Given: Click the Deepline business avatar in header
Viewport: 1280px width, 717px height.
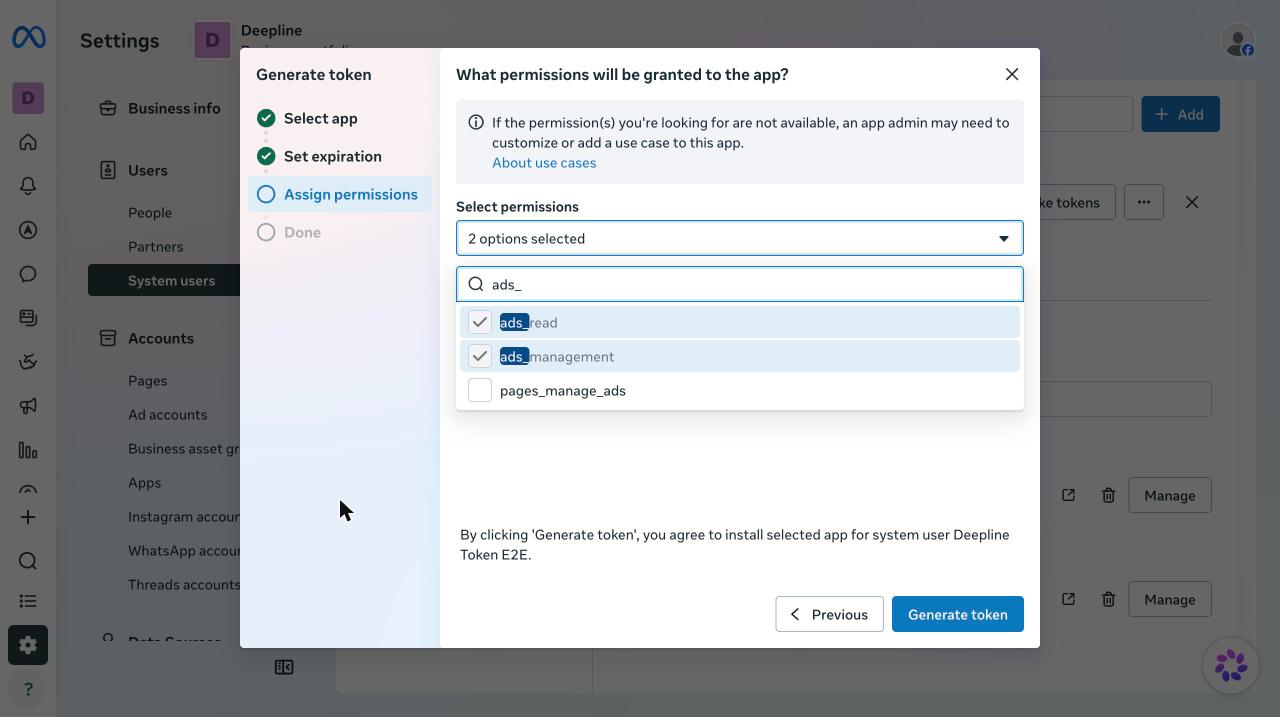Looking at the screenshot, I should tap(212, 40).
